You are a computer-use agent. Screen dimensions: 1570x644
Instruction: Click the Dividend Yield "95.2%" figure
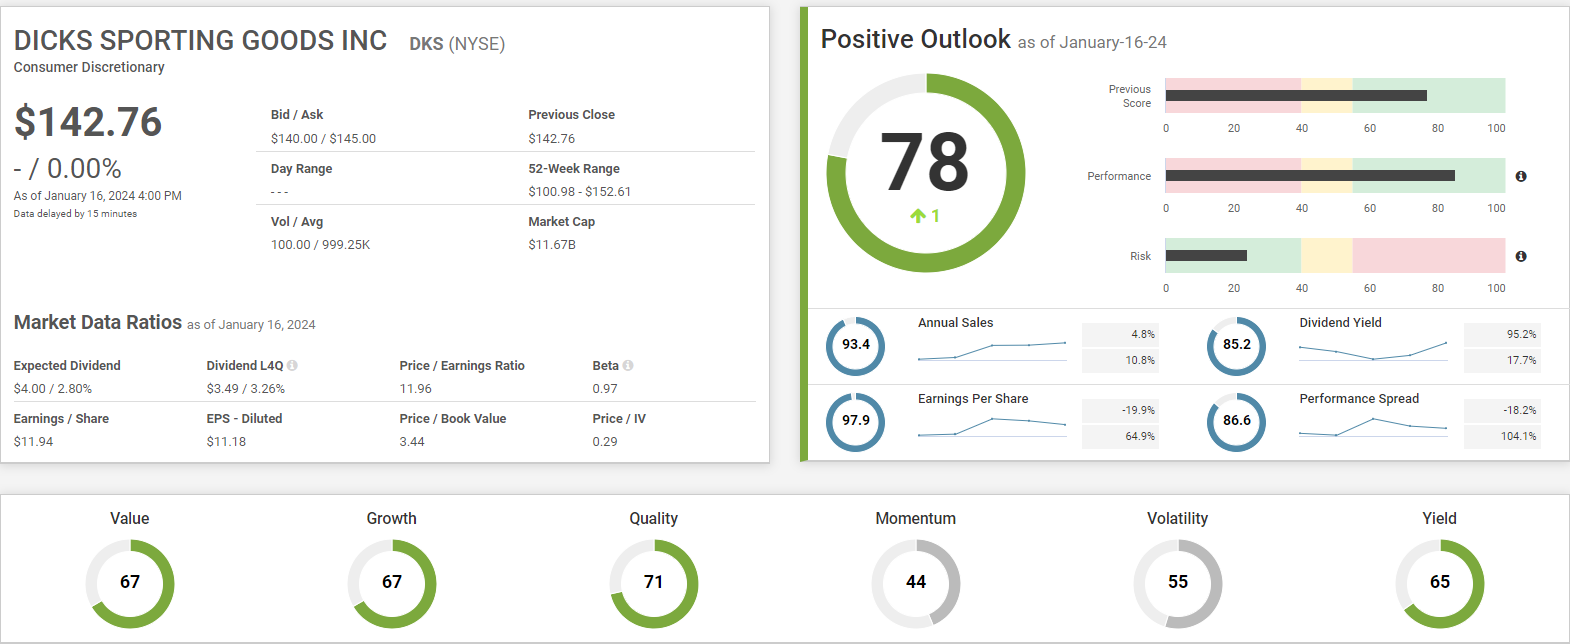click(1522, 335)
